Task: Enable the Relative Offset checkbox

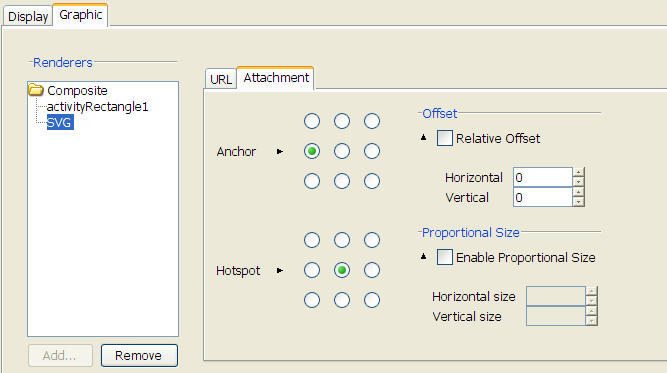Action: pyautogui.click(x=445, y=138)
